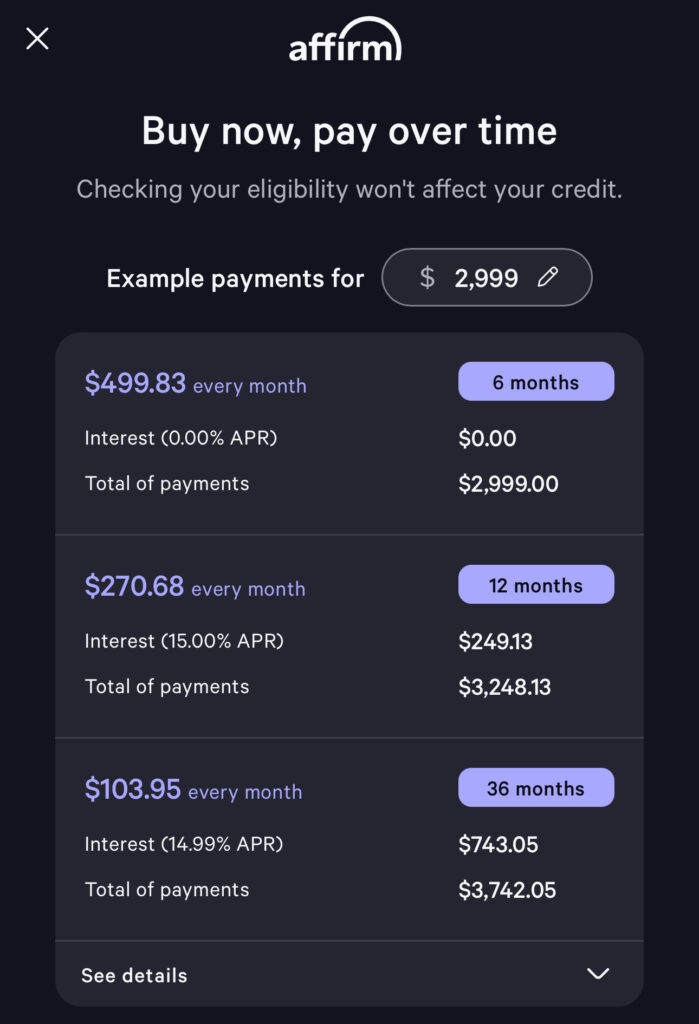This screenshot has height=1024, width=699.
Task: Pick the 36 months plan badge
Action: click(x=536, y=788)
